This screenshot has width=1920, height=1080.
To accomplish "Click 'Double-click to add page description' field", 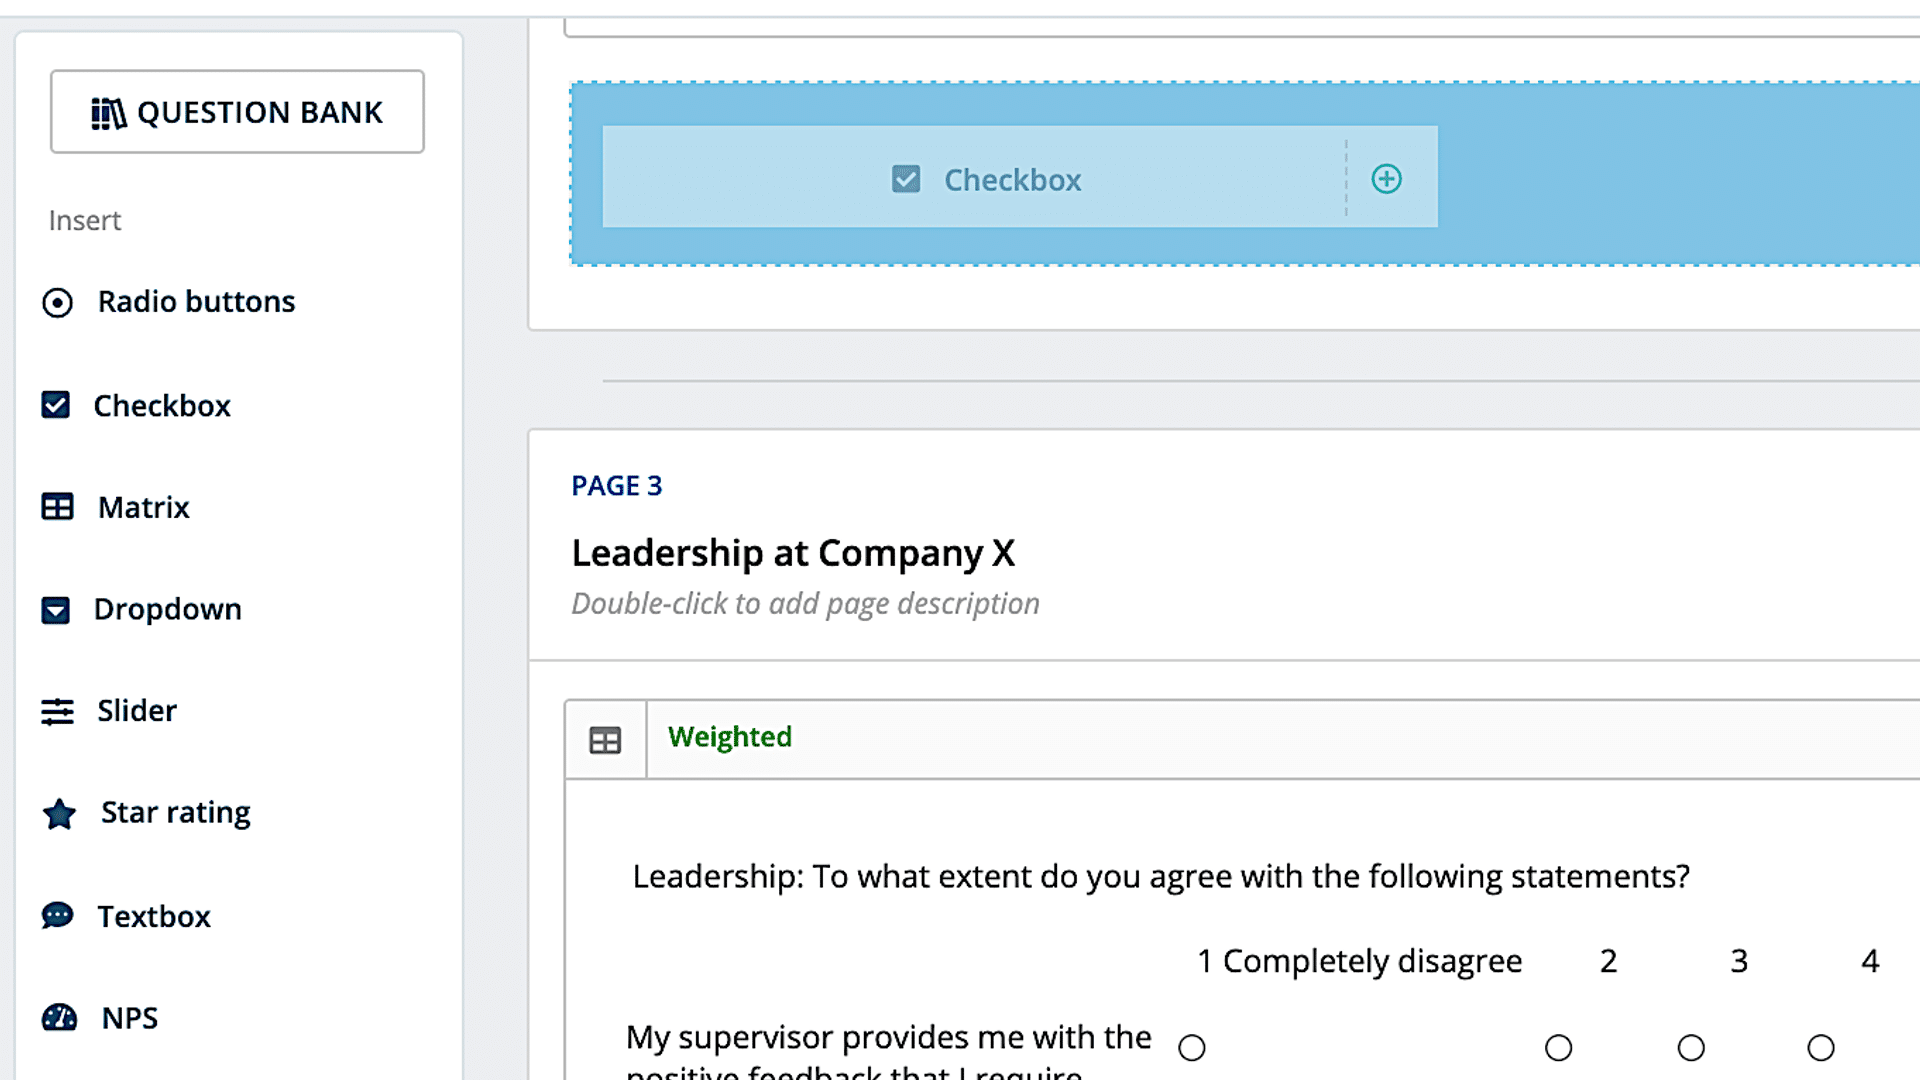I will [805, 604].
